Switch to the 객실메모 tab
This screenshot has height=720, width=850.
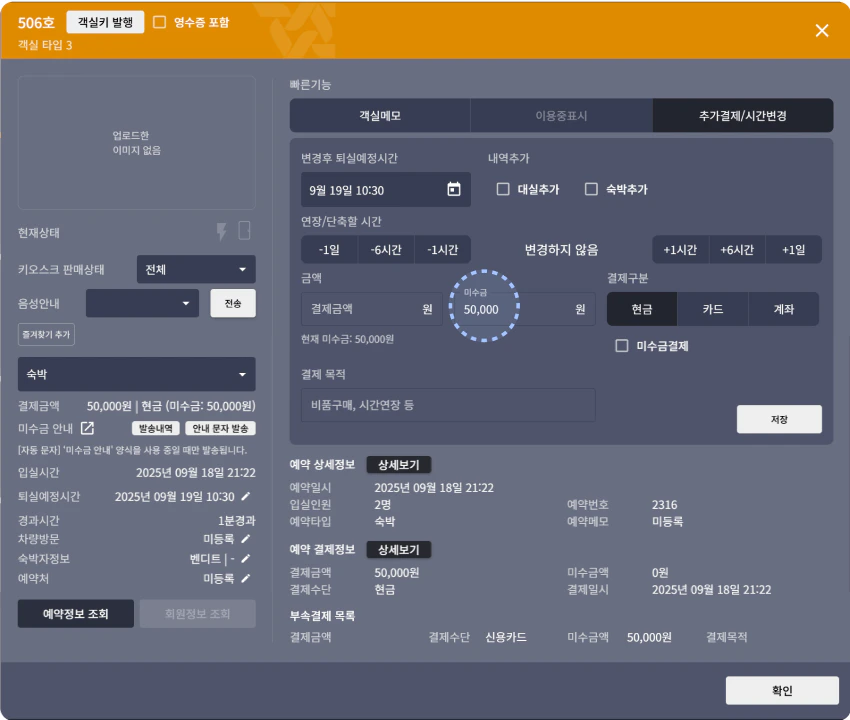point(380,115)
